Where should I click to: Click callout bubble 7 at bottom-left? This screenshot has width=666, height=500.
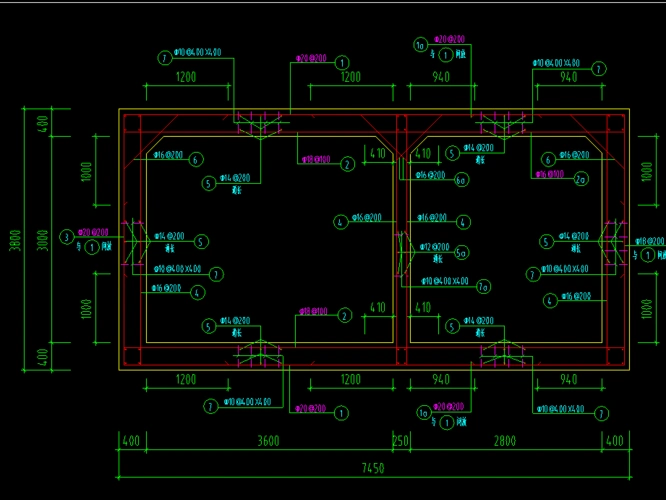tap(211, 406)
